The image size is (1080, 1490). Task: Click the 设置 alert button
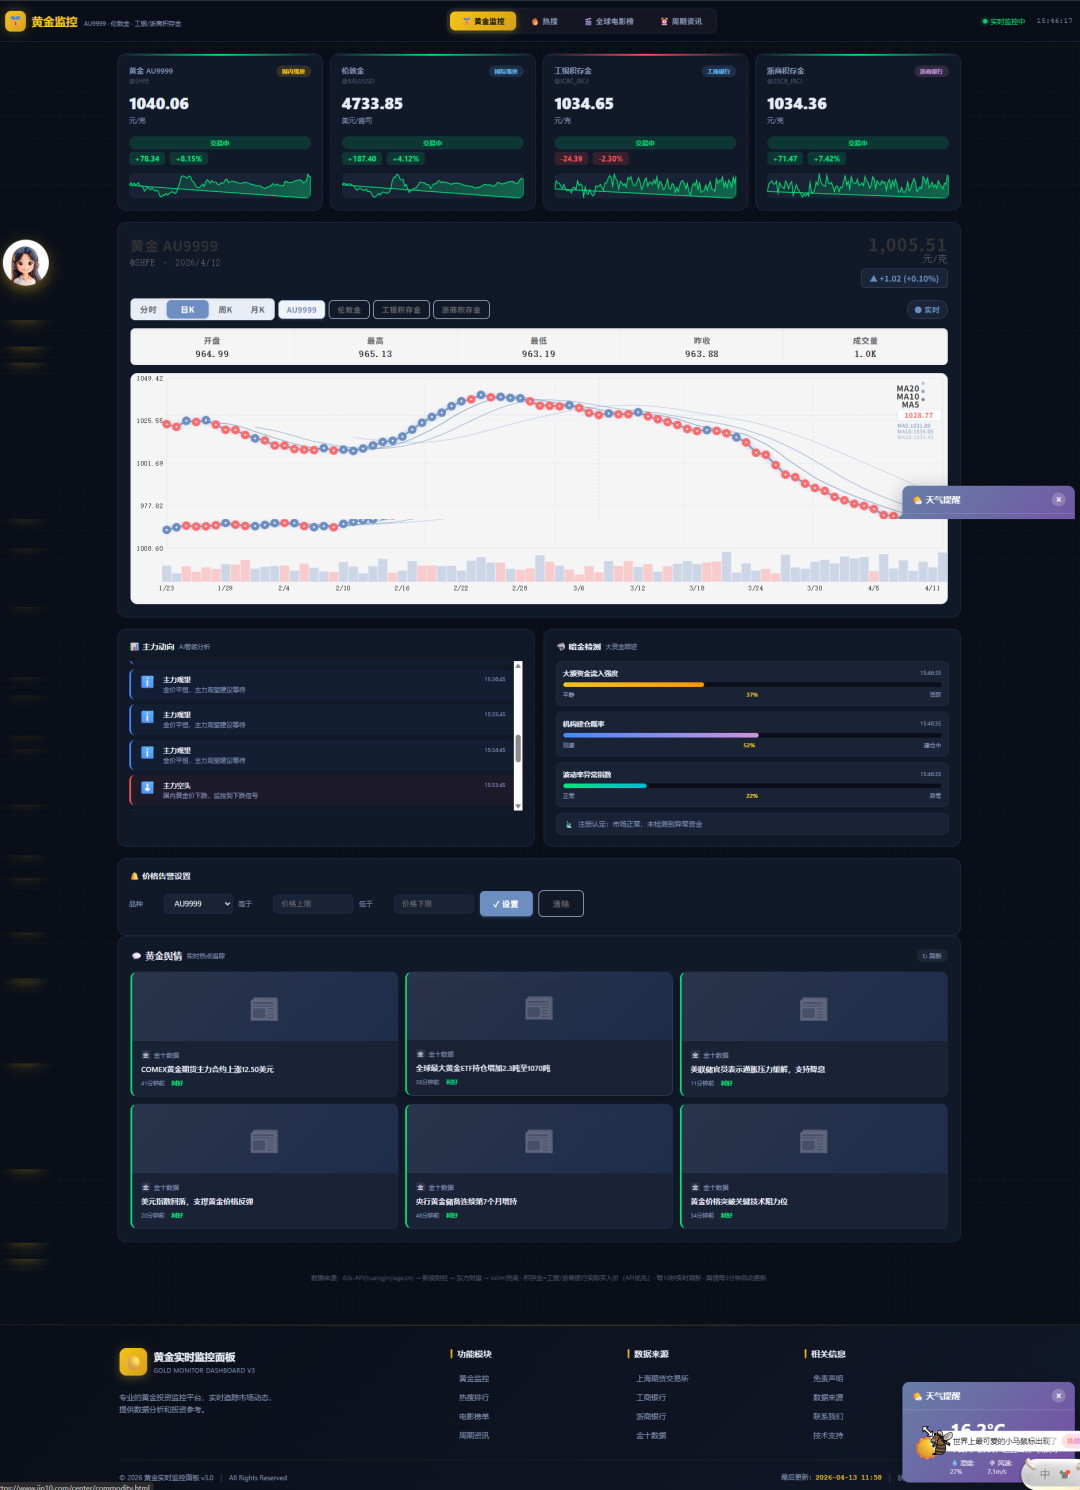click(506, 904)
